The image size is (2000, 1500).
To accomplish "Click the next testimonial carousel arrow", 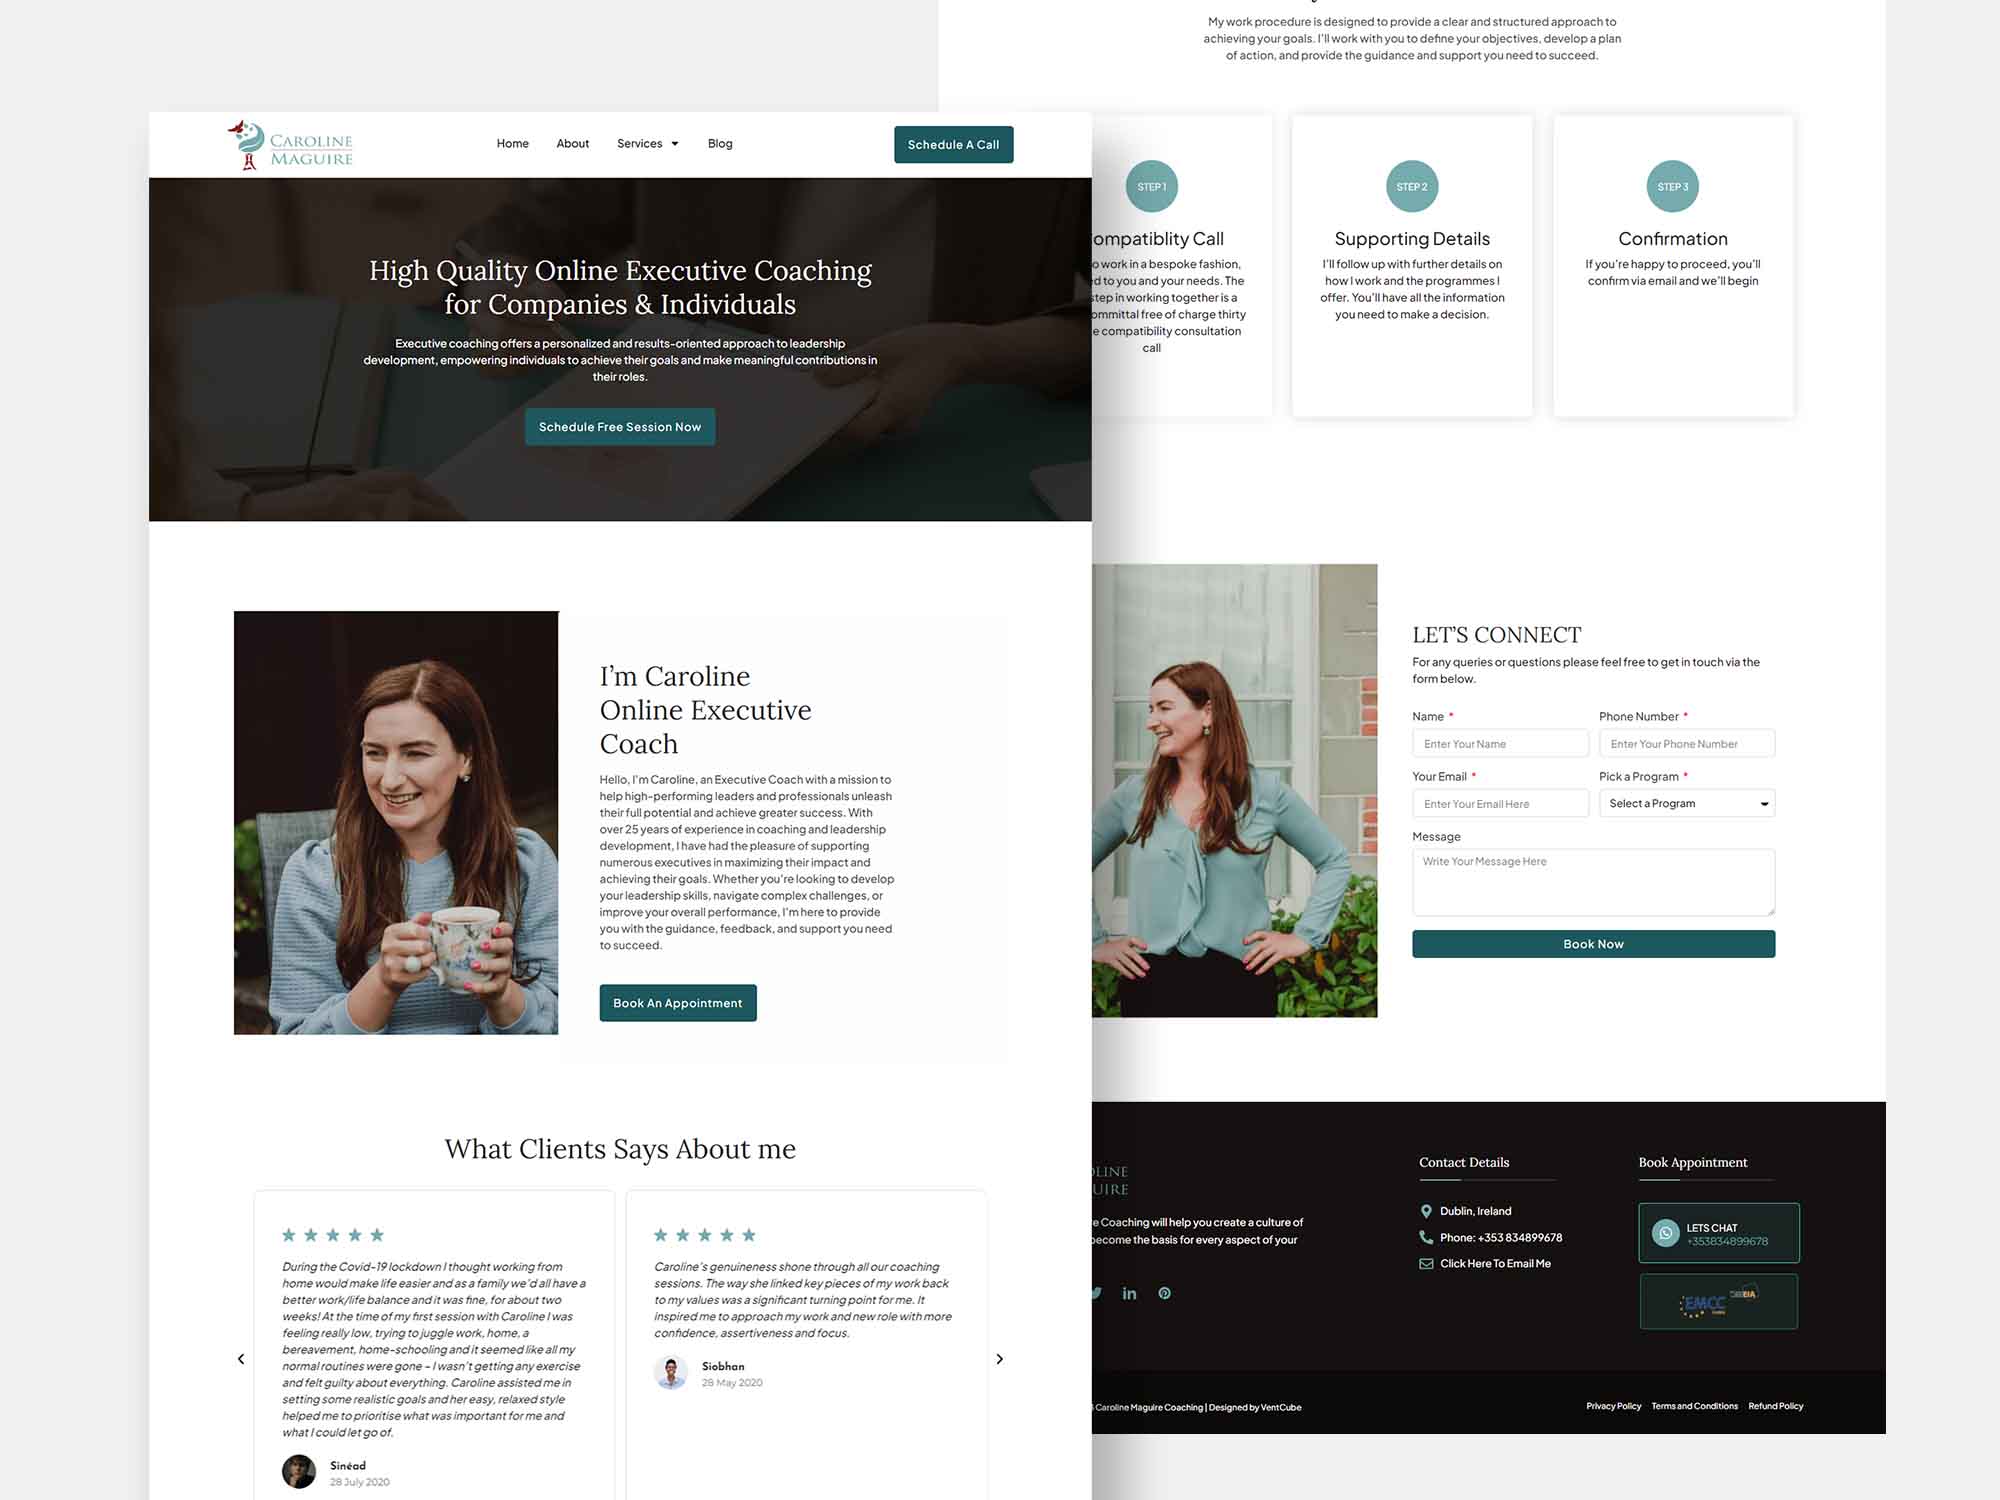I will pyautogui.click(x=998, y=1358).
